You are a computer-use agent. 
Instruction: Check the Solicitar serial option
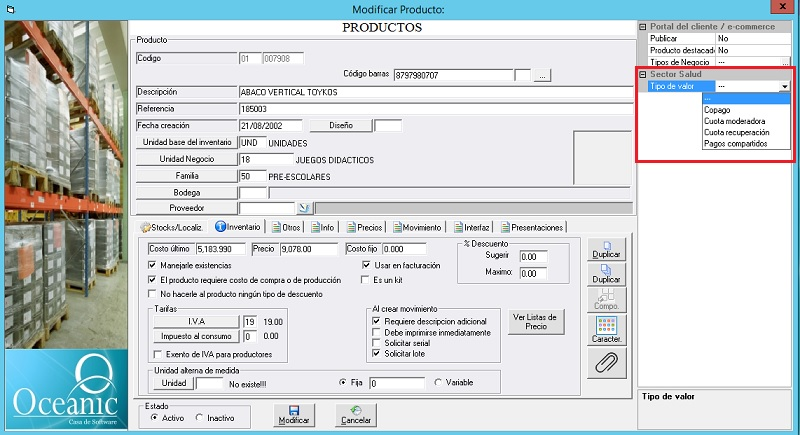[377, 343]
